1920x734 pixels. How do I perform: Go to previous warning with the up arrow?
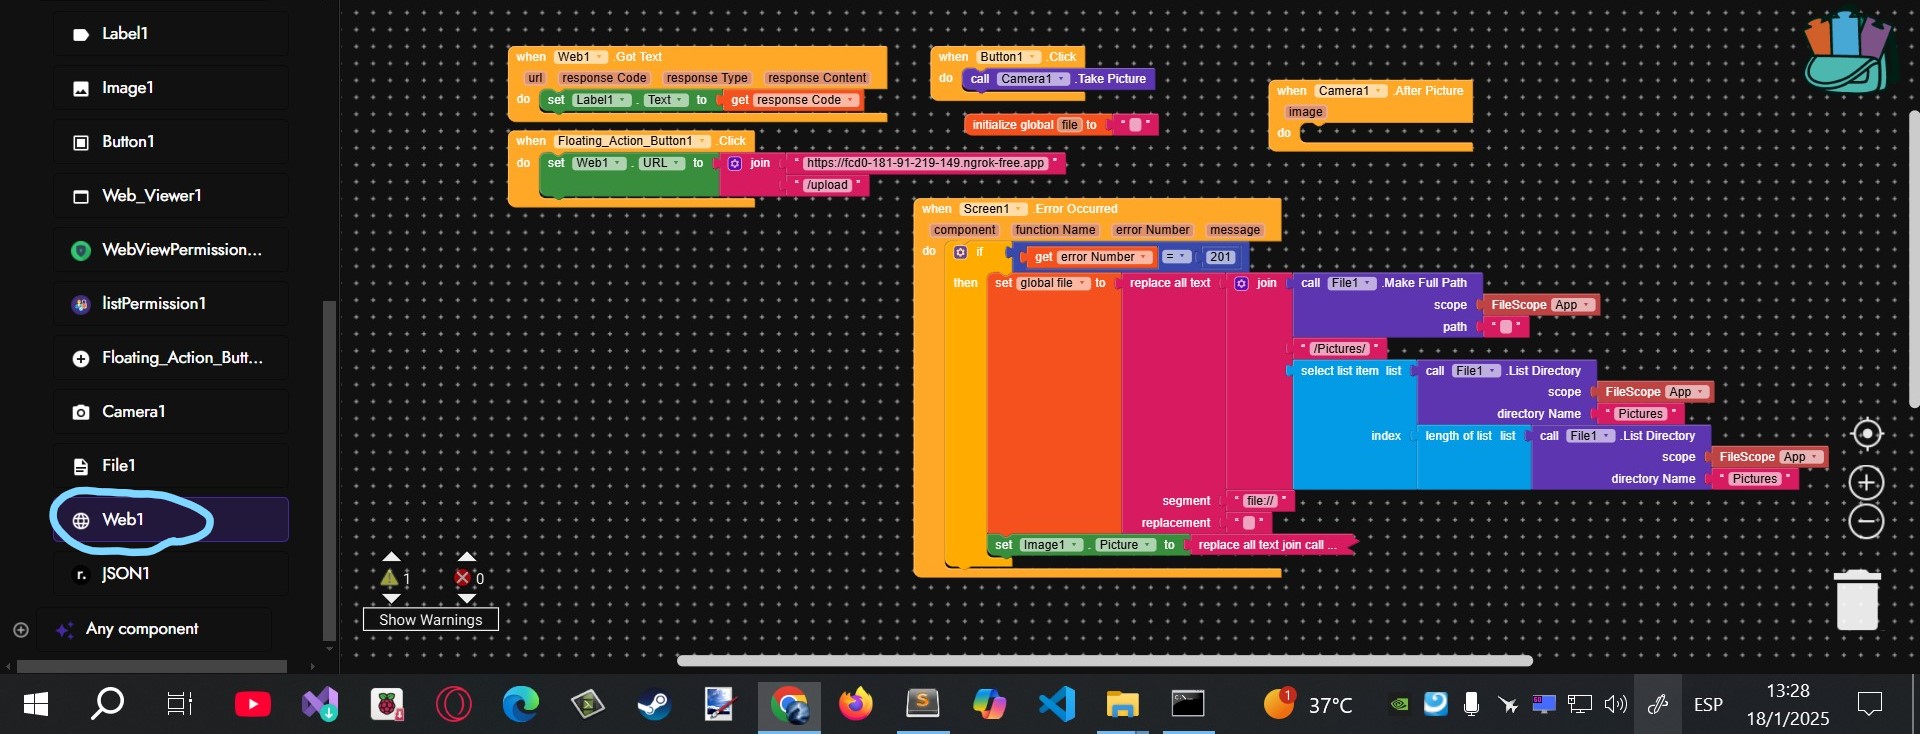tap(392, 556)
